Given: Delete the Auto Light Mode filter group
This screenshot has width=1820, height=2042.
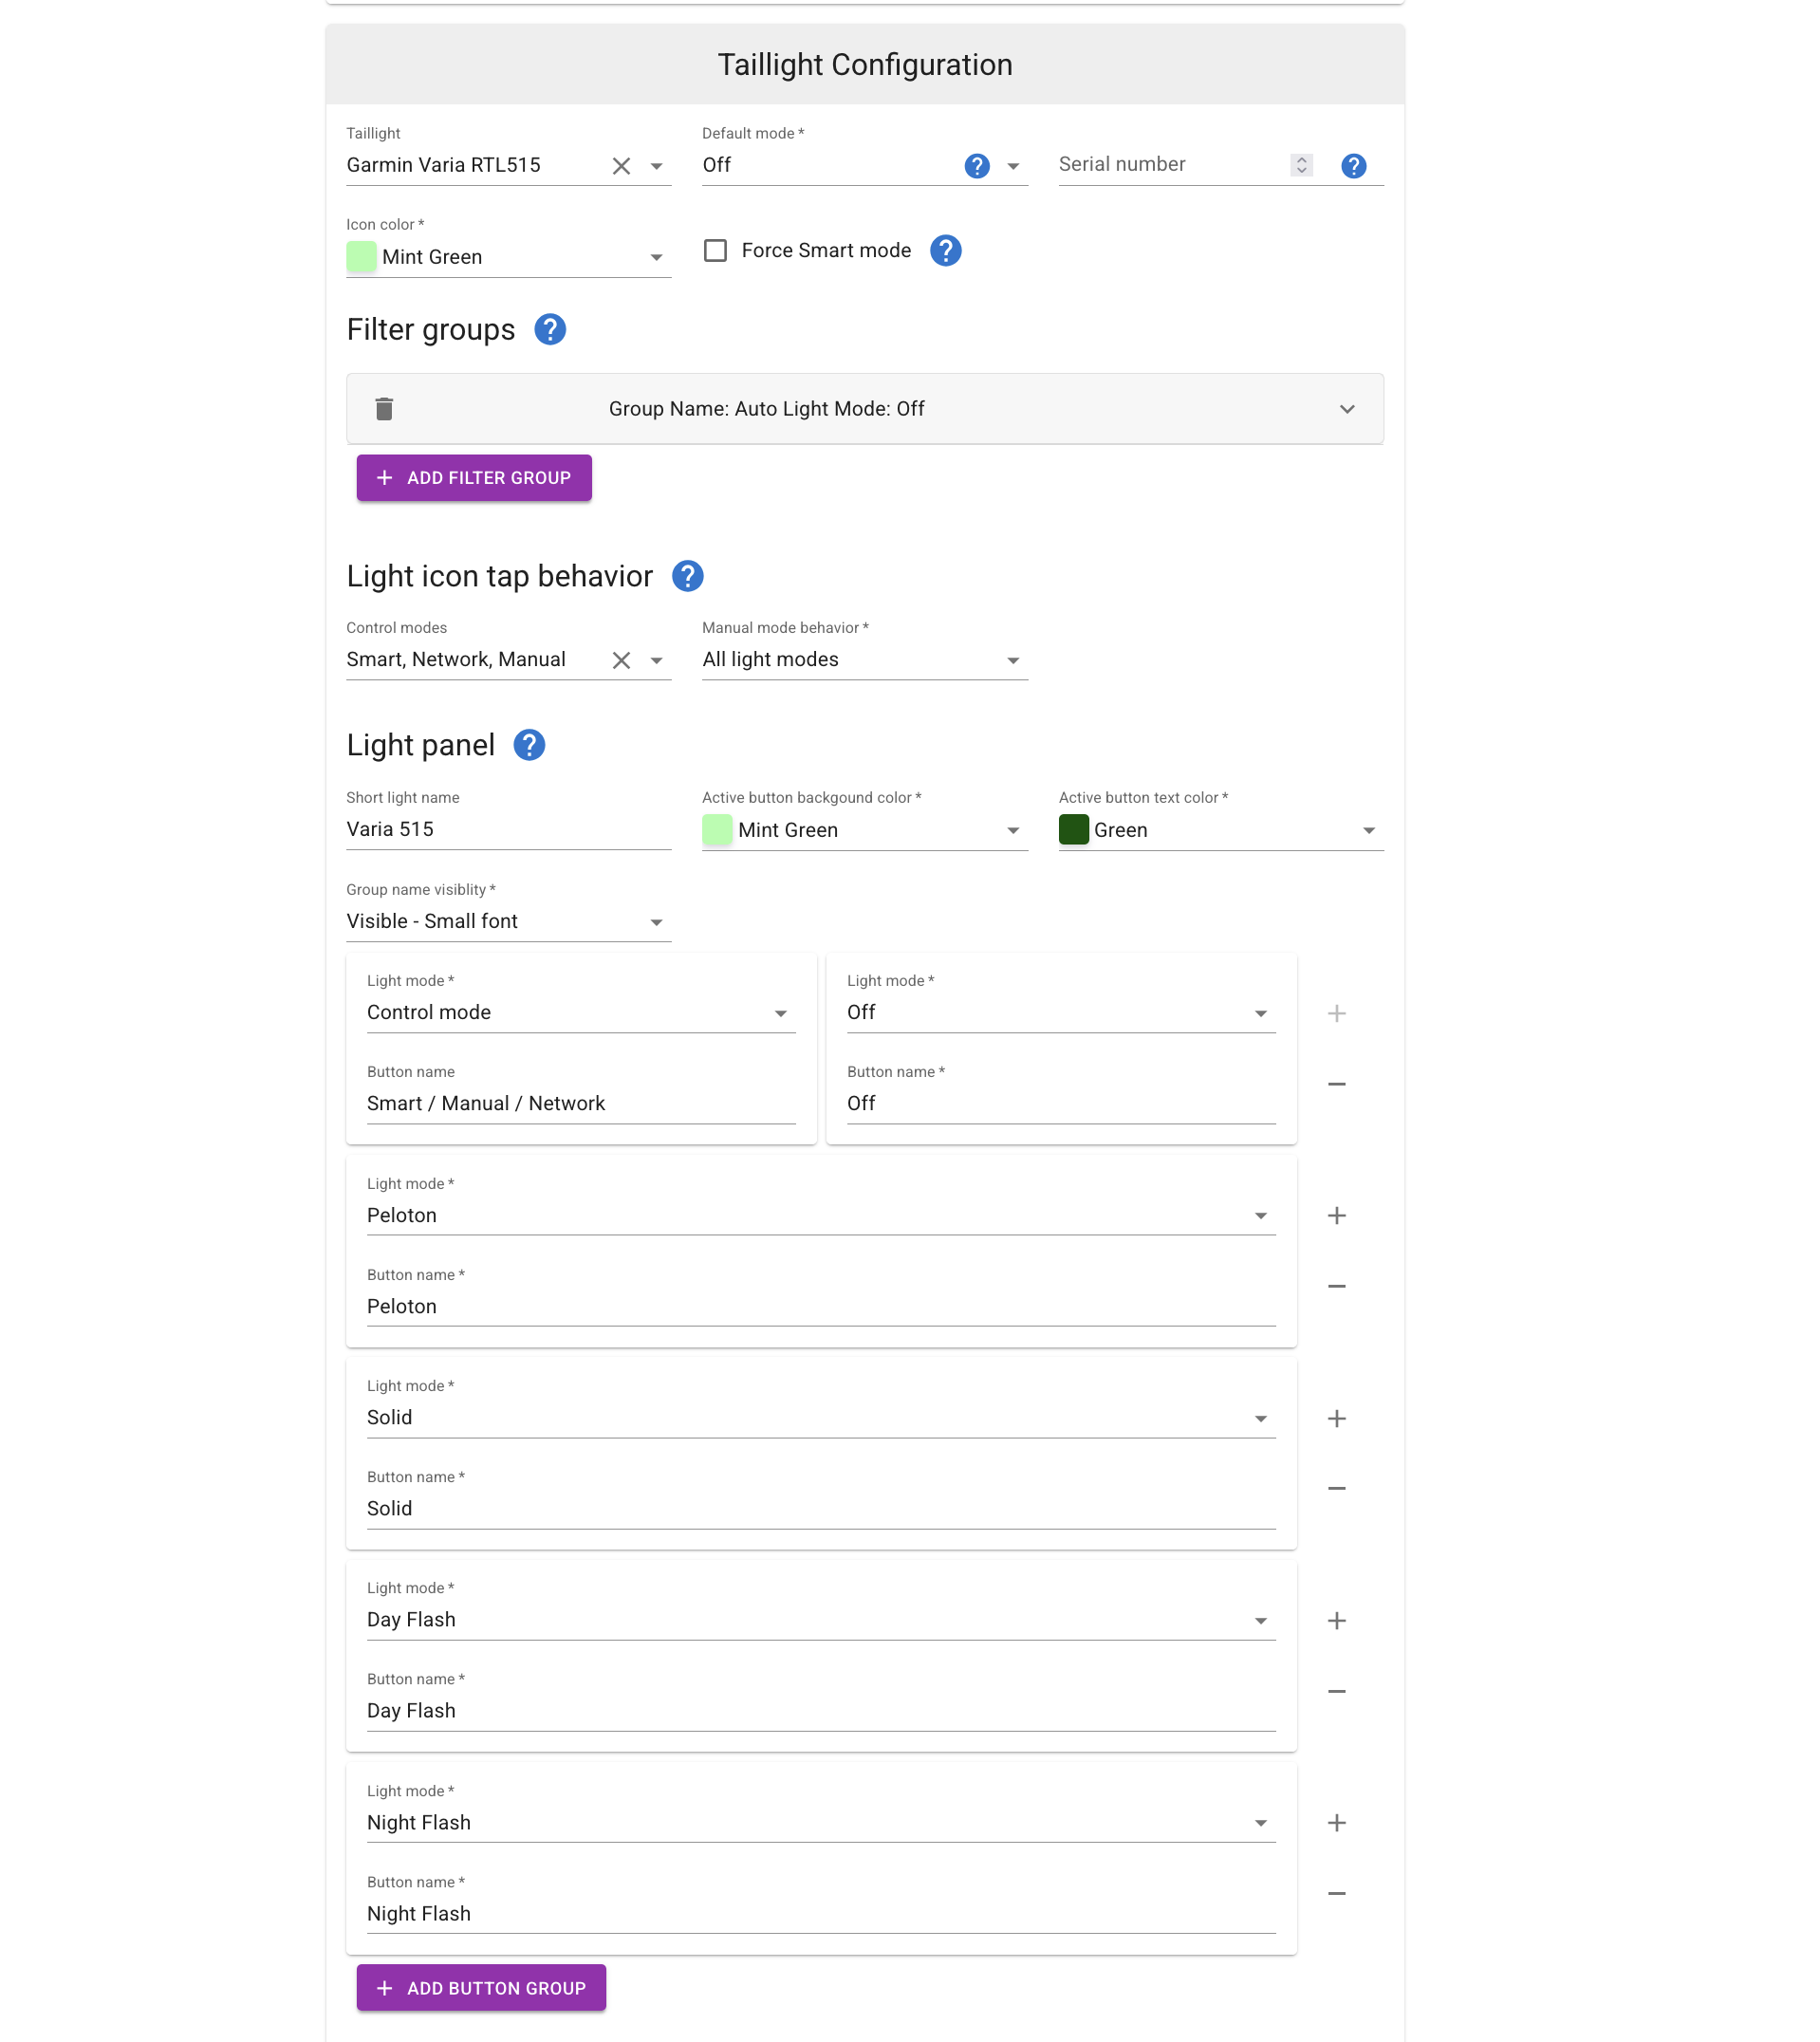Looking at the screenshot, I should [384, 409].
